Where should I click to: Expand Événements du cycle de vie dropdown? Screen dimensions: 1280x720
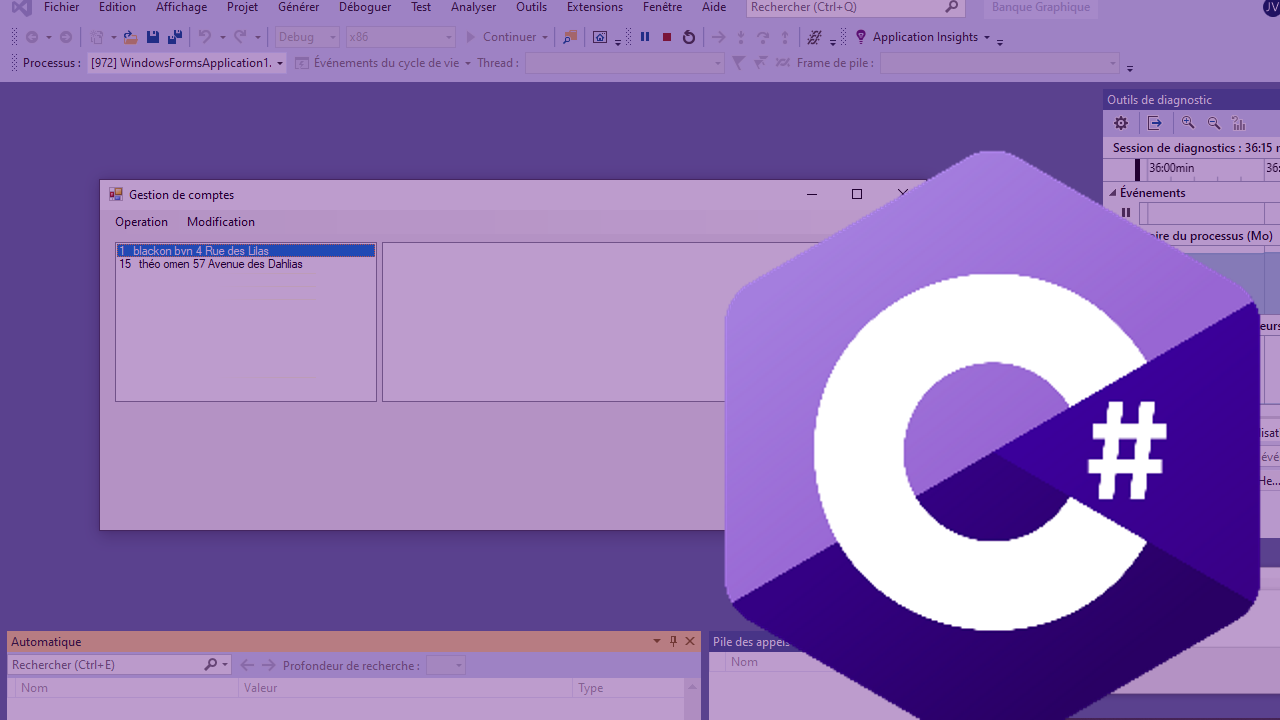[x=468, y=63]
